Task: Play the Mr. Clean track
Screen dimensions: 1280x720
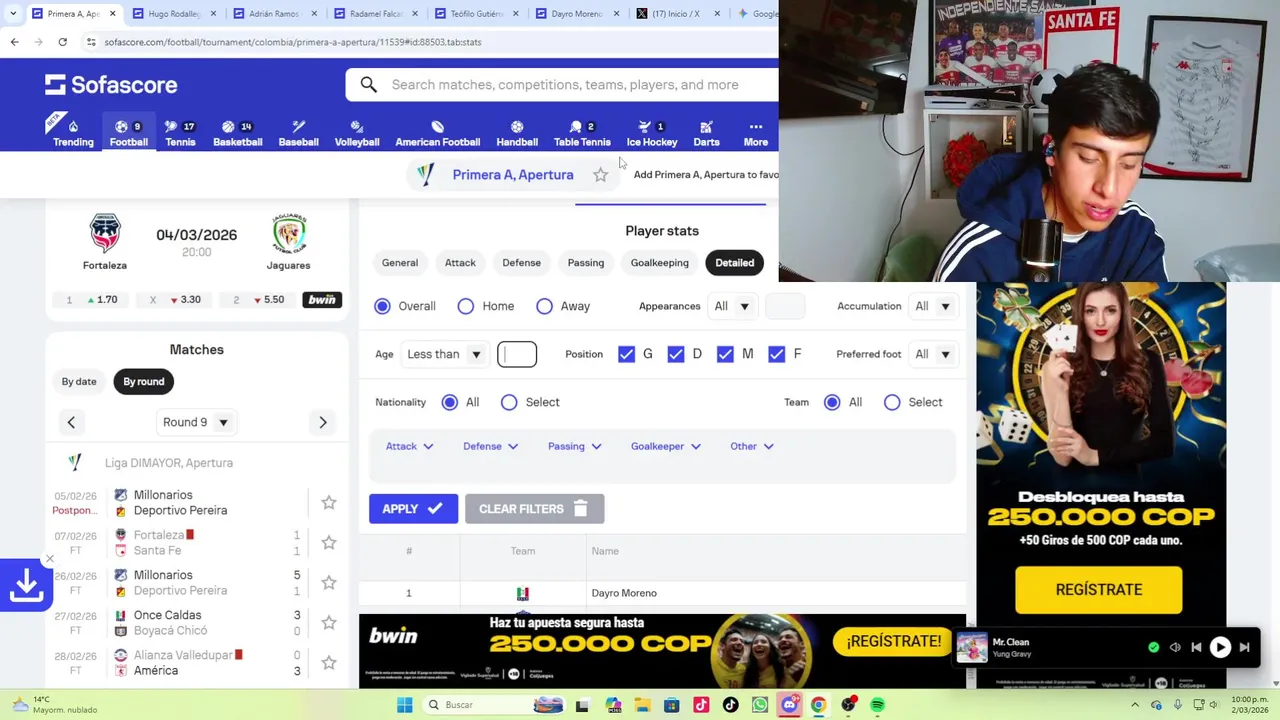Action: point(1220,647)
